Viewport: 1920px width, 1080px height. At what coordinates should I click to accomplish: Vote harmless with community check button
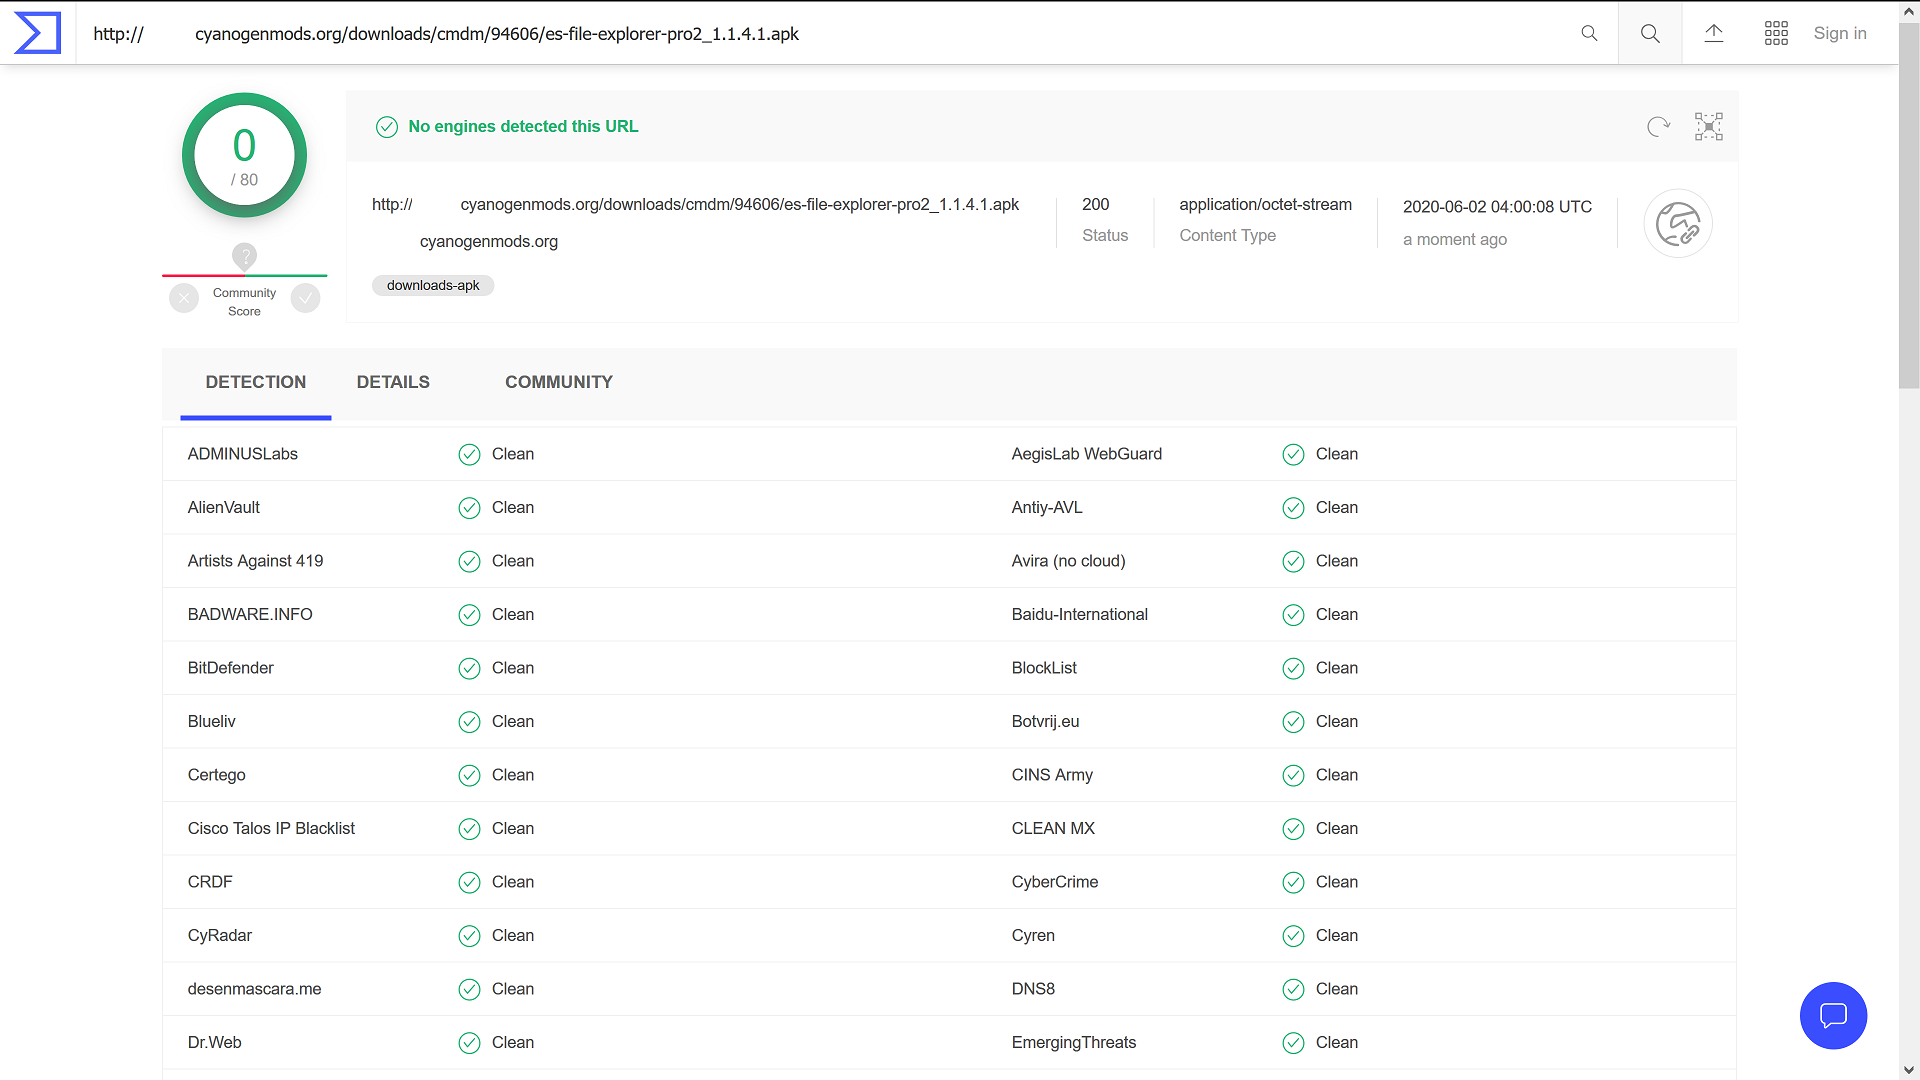pos(306,298)
